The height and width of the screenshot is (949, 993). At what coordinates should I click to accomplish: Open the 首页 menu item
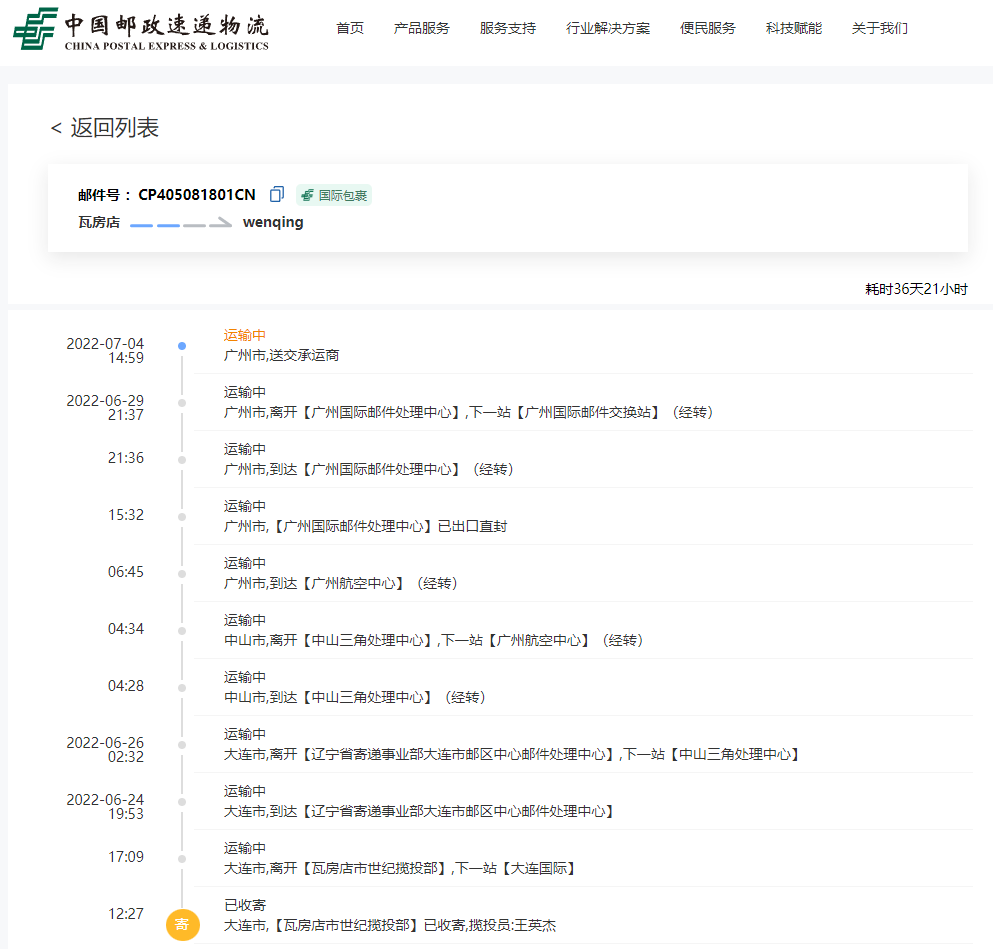point(350,28)
